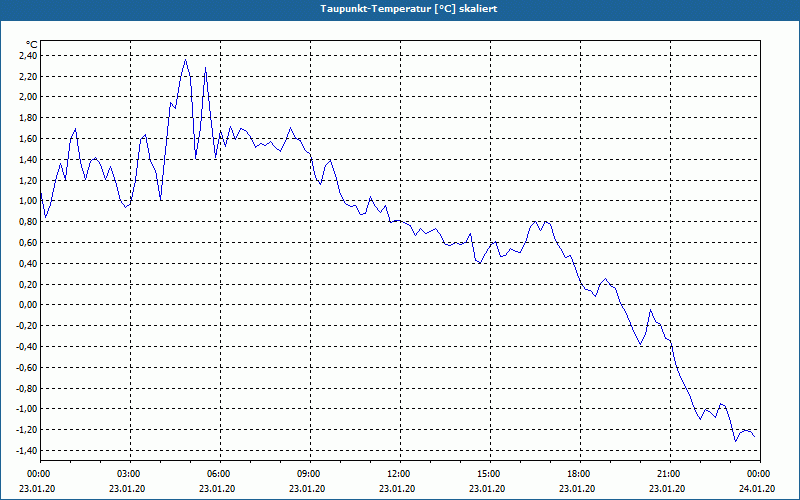
Task: Click the 1,20 y-axis label
Action: pos(29,181)
